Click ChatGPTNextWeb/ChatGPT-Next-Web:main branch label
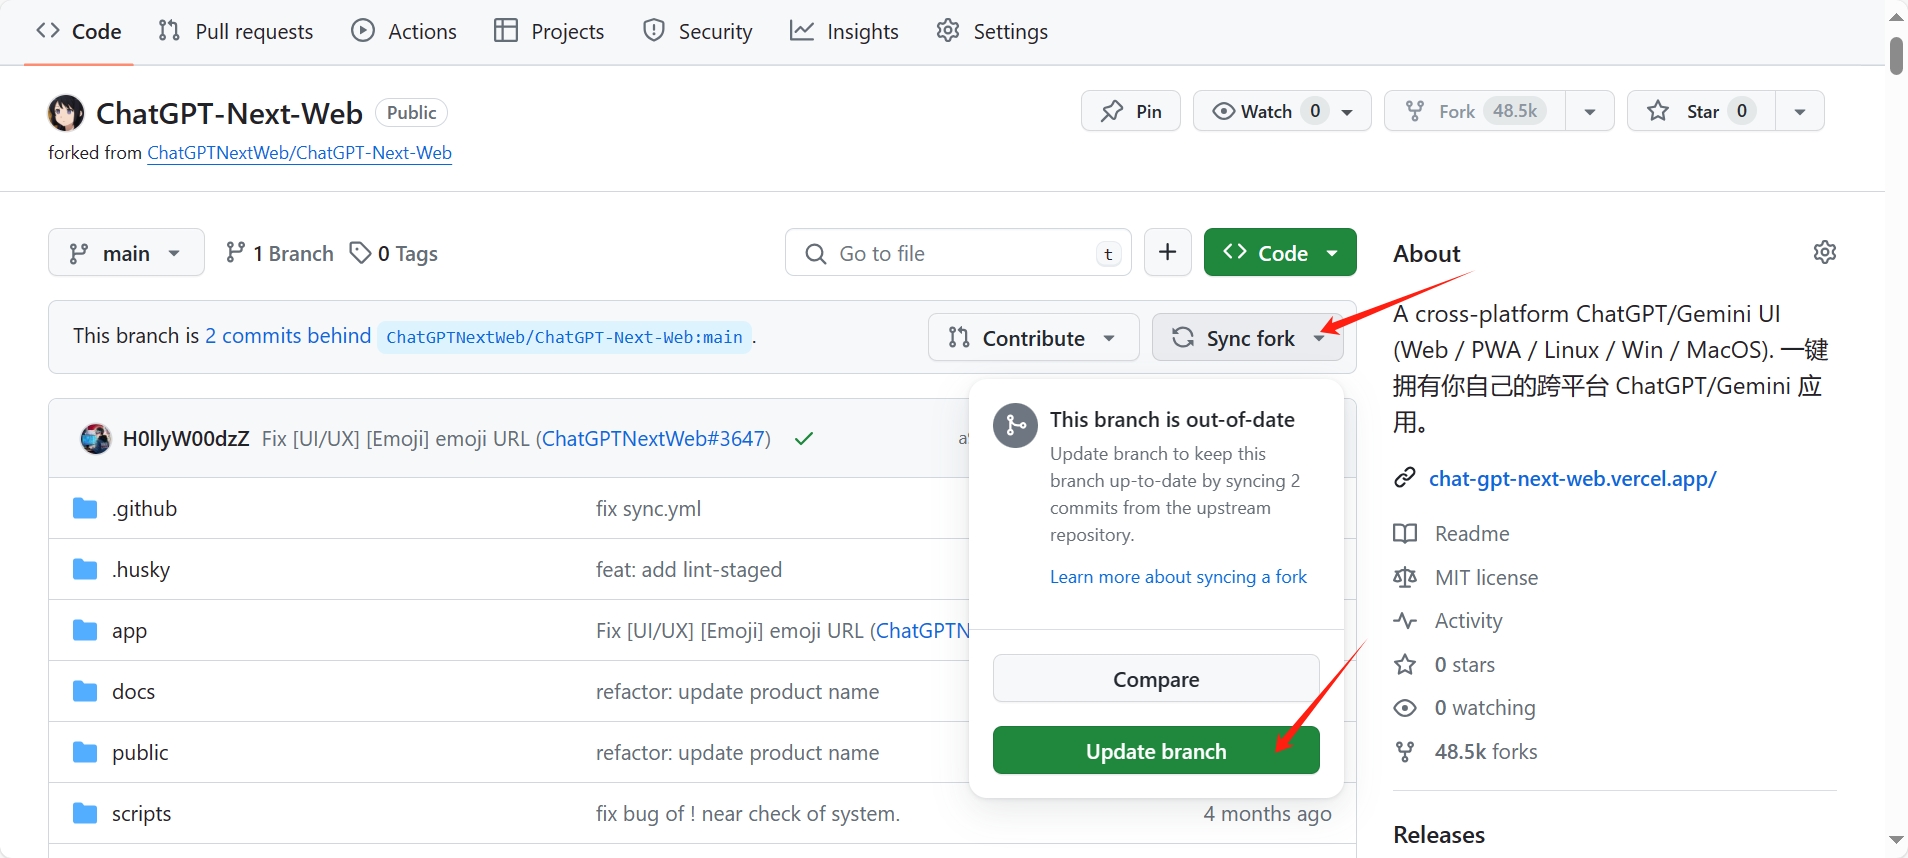This screenshot has width=1908, height=858. (564, 337)
